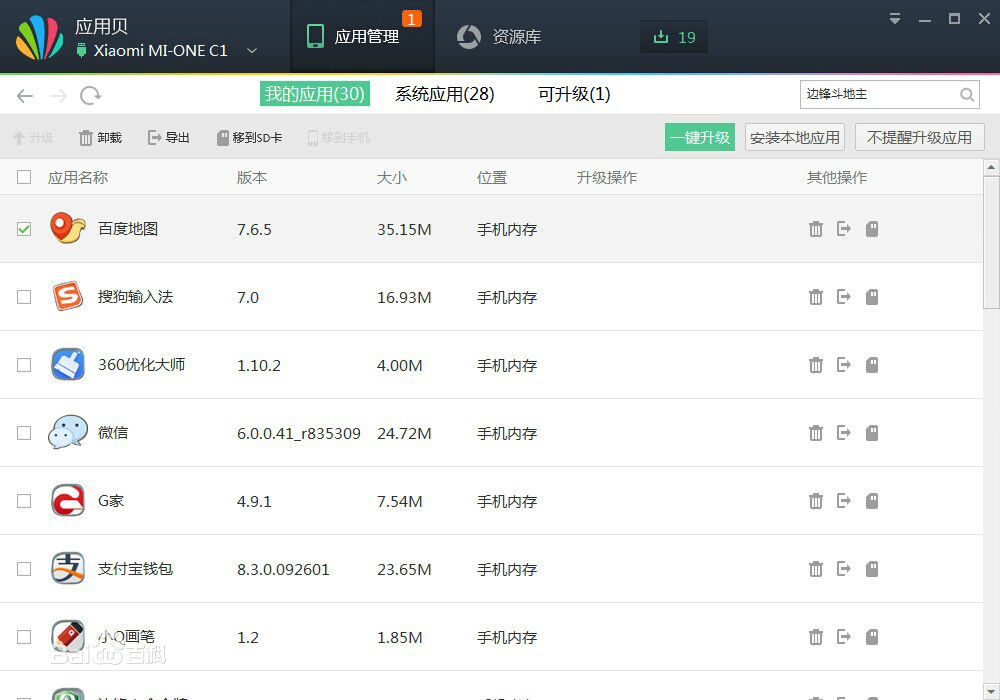
Task: Check the 搜狗输入法 checkbox
Action: tap(24, 297)
